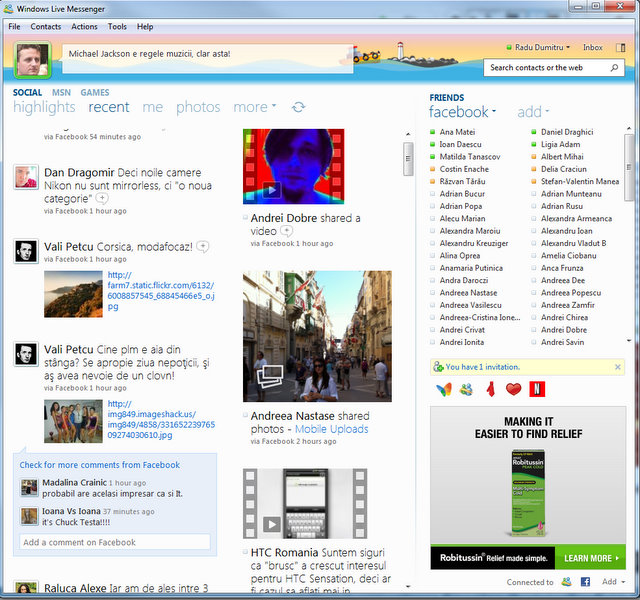The height and width of the screenshot is (600, 640).
Task: Click the refresh feed icon
Action: coord(298,107)
